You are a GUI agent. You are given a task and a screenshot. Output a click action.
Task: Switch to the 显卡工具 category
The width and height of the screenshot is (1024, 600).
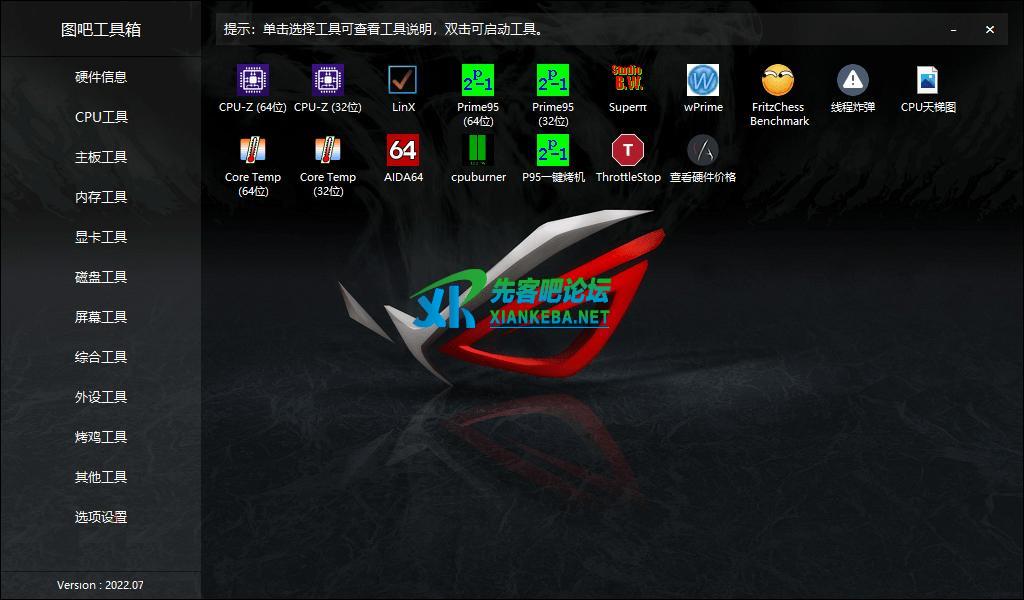click(101, 237)
